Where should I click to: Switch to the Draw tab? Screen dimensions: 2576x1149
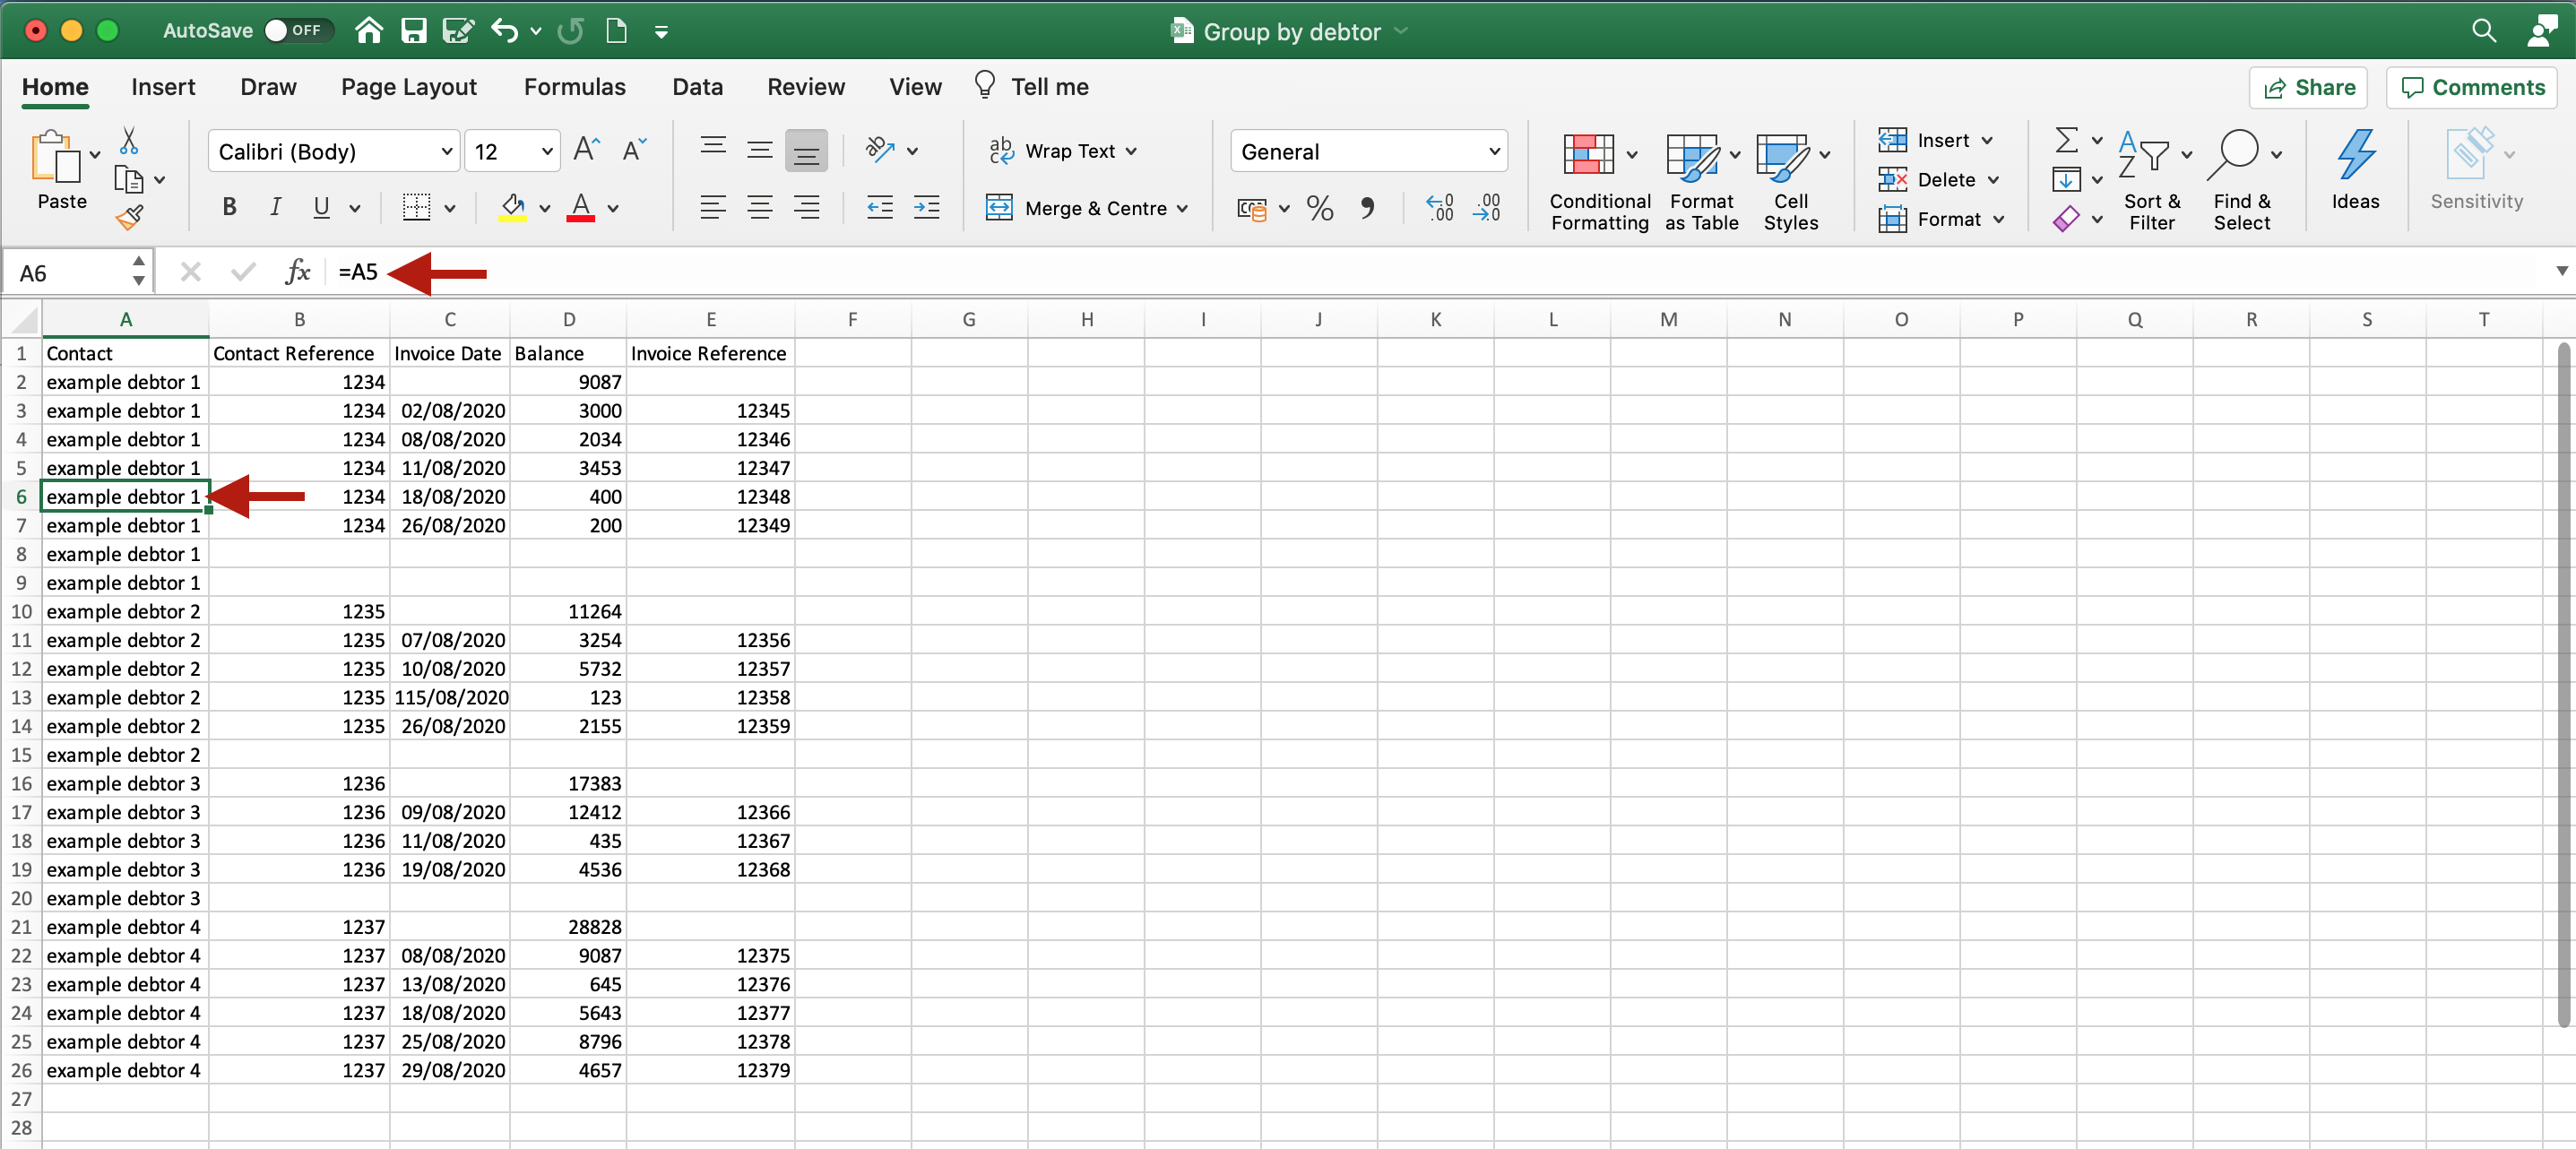[x=268, y=87]
